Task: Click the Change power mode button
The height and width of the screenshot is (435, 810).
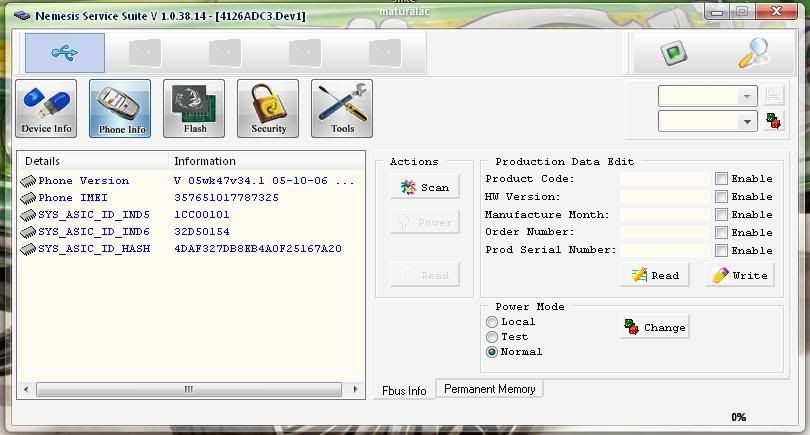Action: coord(655,327)
